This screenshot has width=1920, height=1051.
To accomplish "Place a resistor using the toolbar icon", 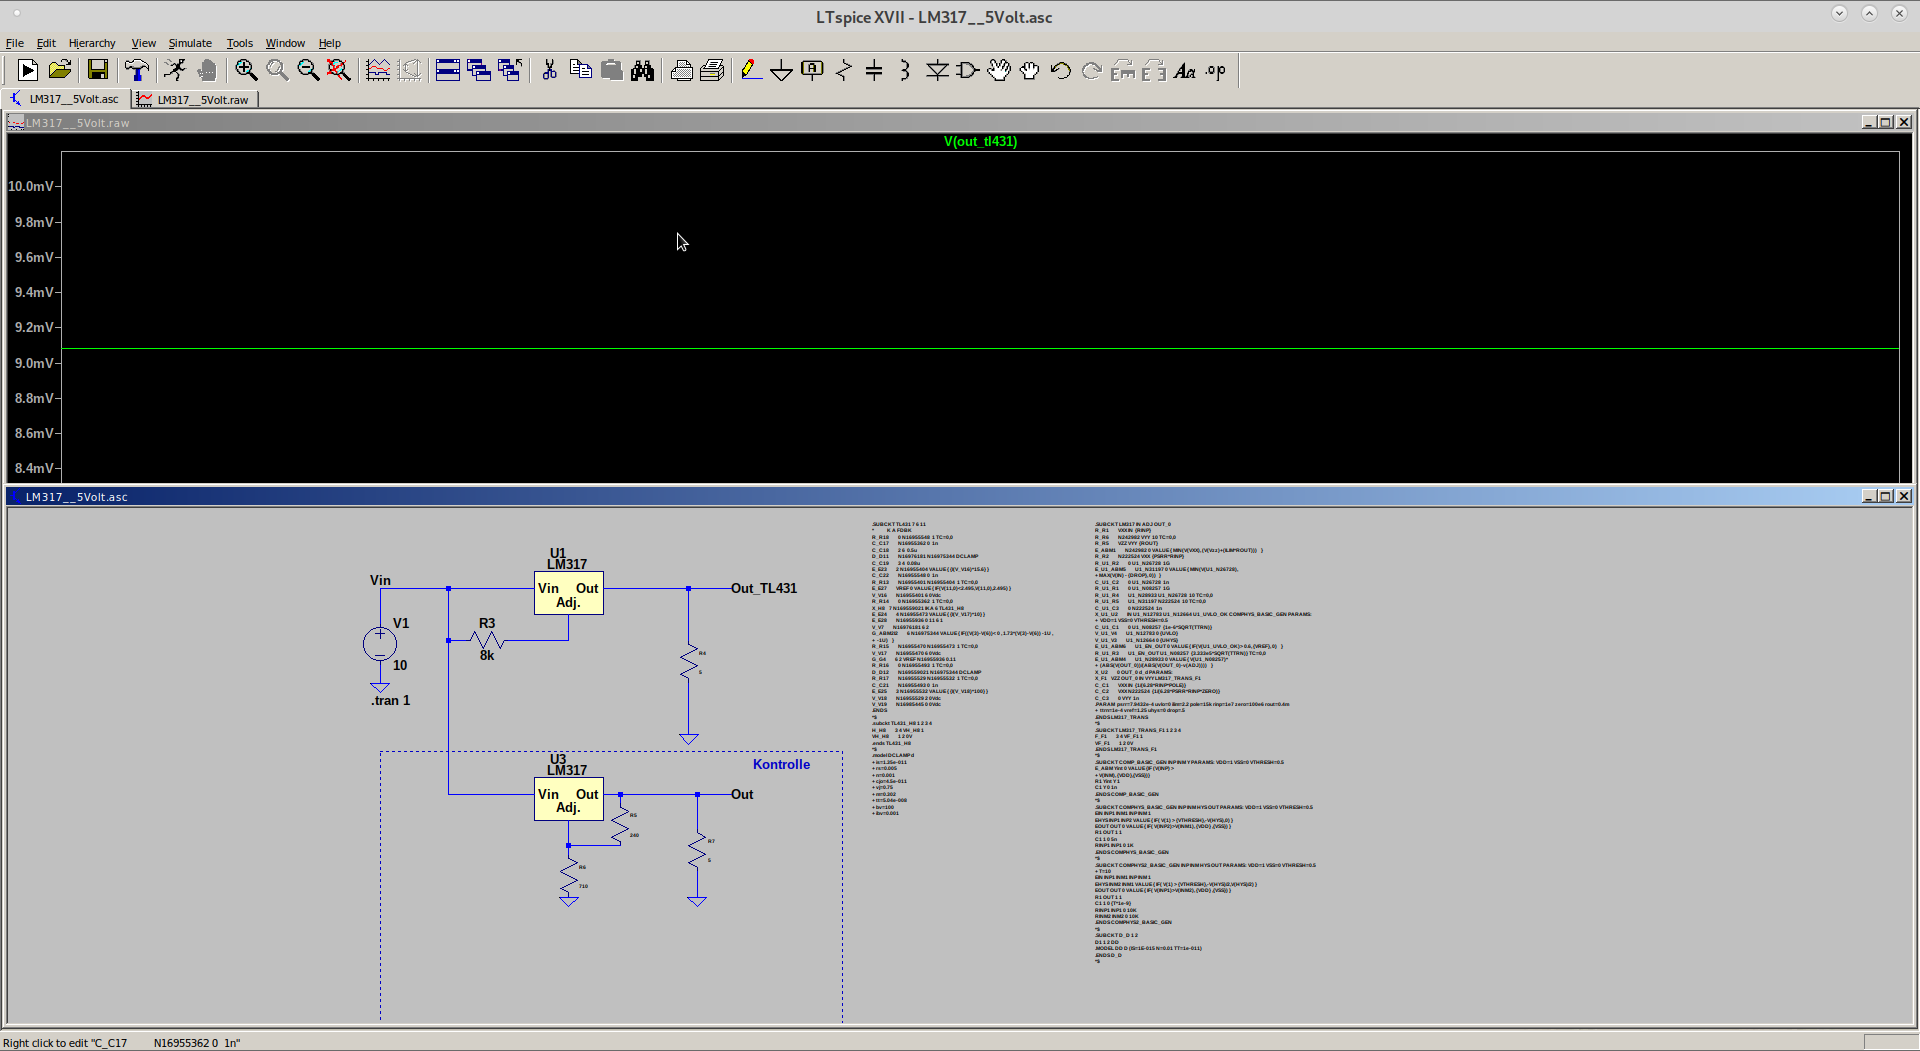I will tap(844, 70).
